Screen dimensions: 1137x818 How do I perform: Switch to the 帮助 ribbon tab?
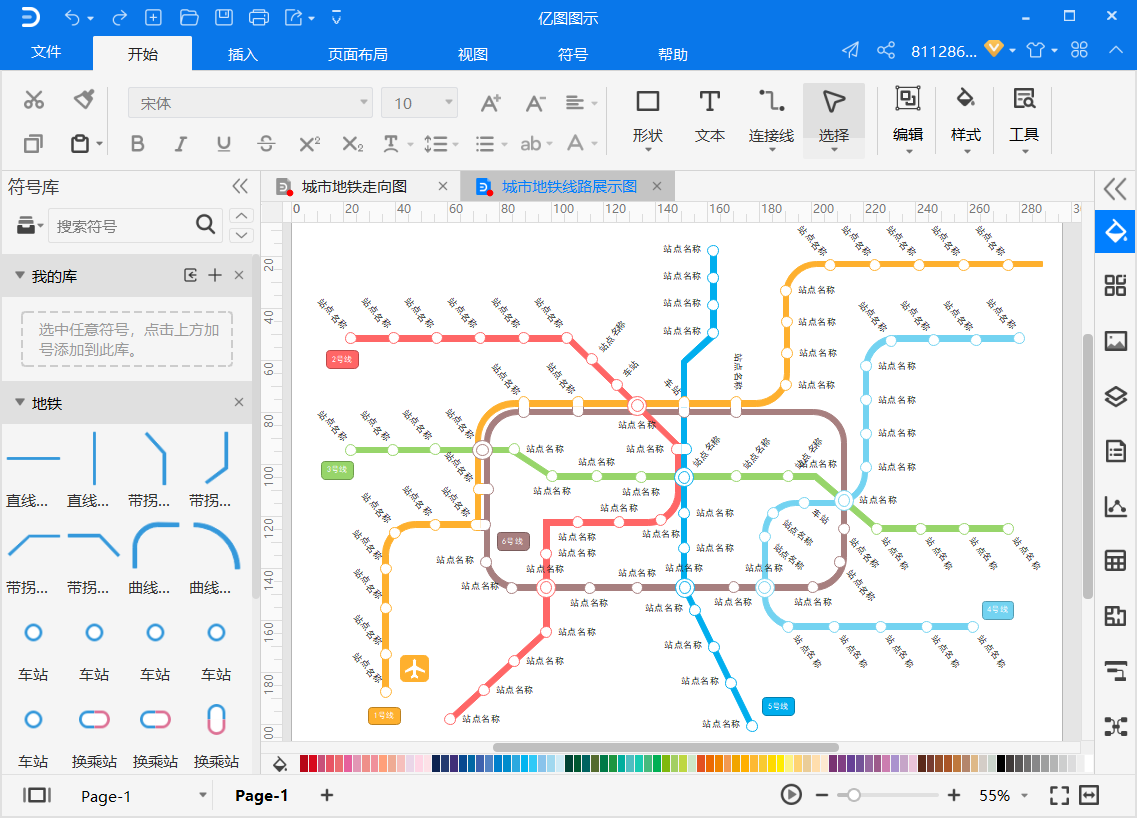click(673, 54)
